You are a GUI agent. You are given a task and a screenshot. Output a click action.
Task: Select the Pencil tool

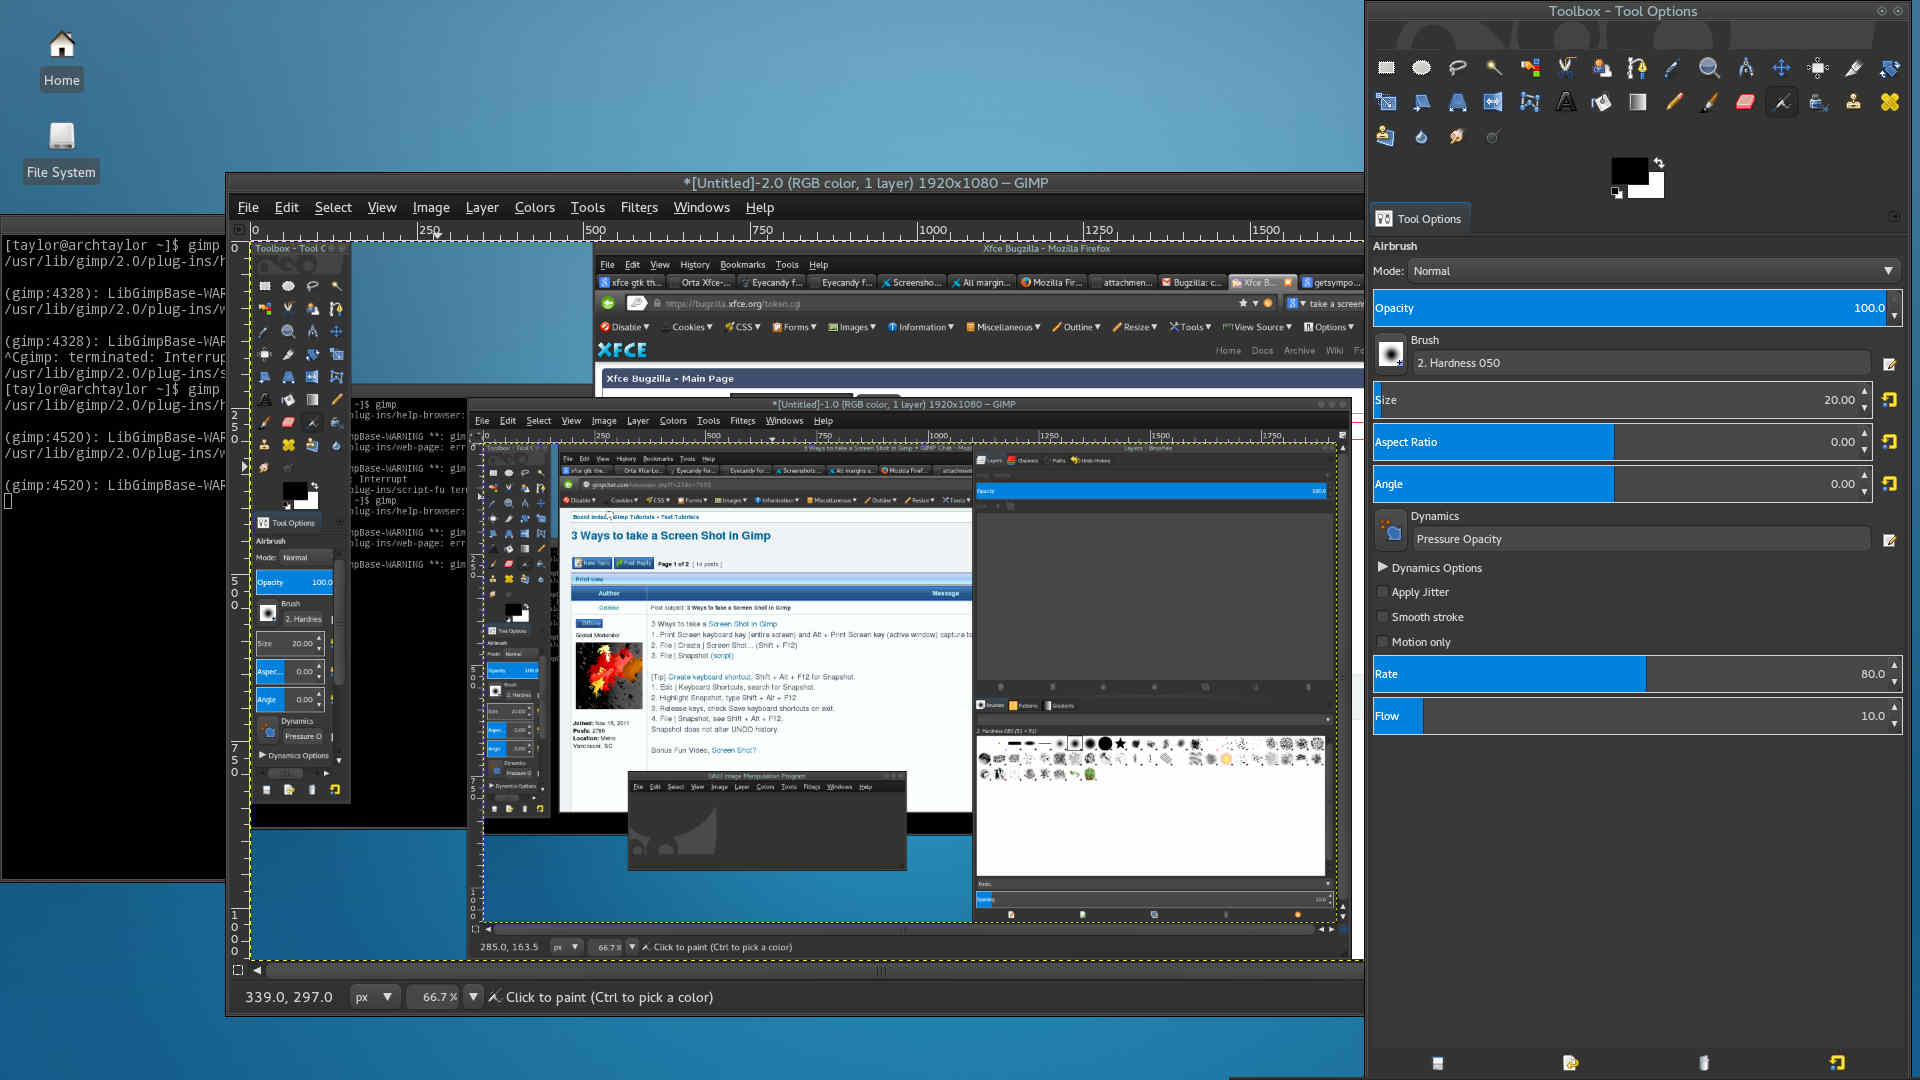click(x=1673, y=102)
